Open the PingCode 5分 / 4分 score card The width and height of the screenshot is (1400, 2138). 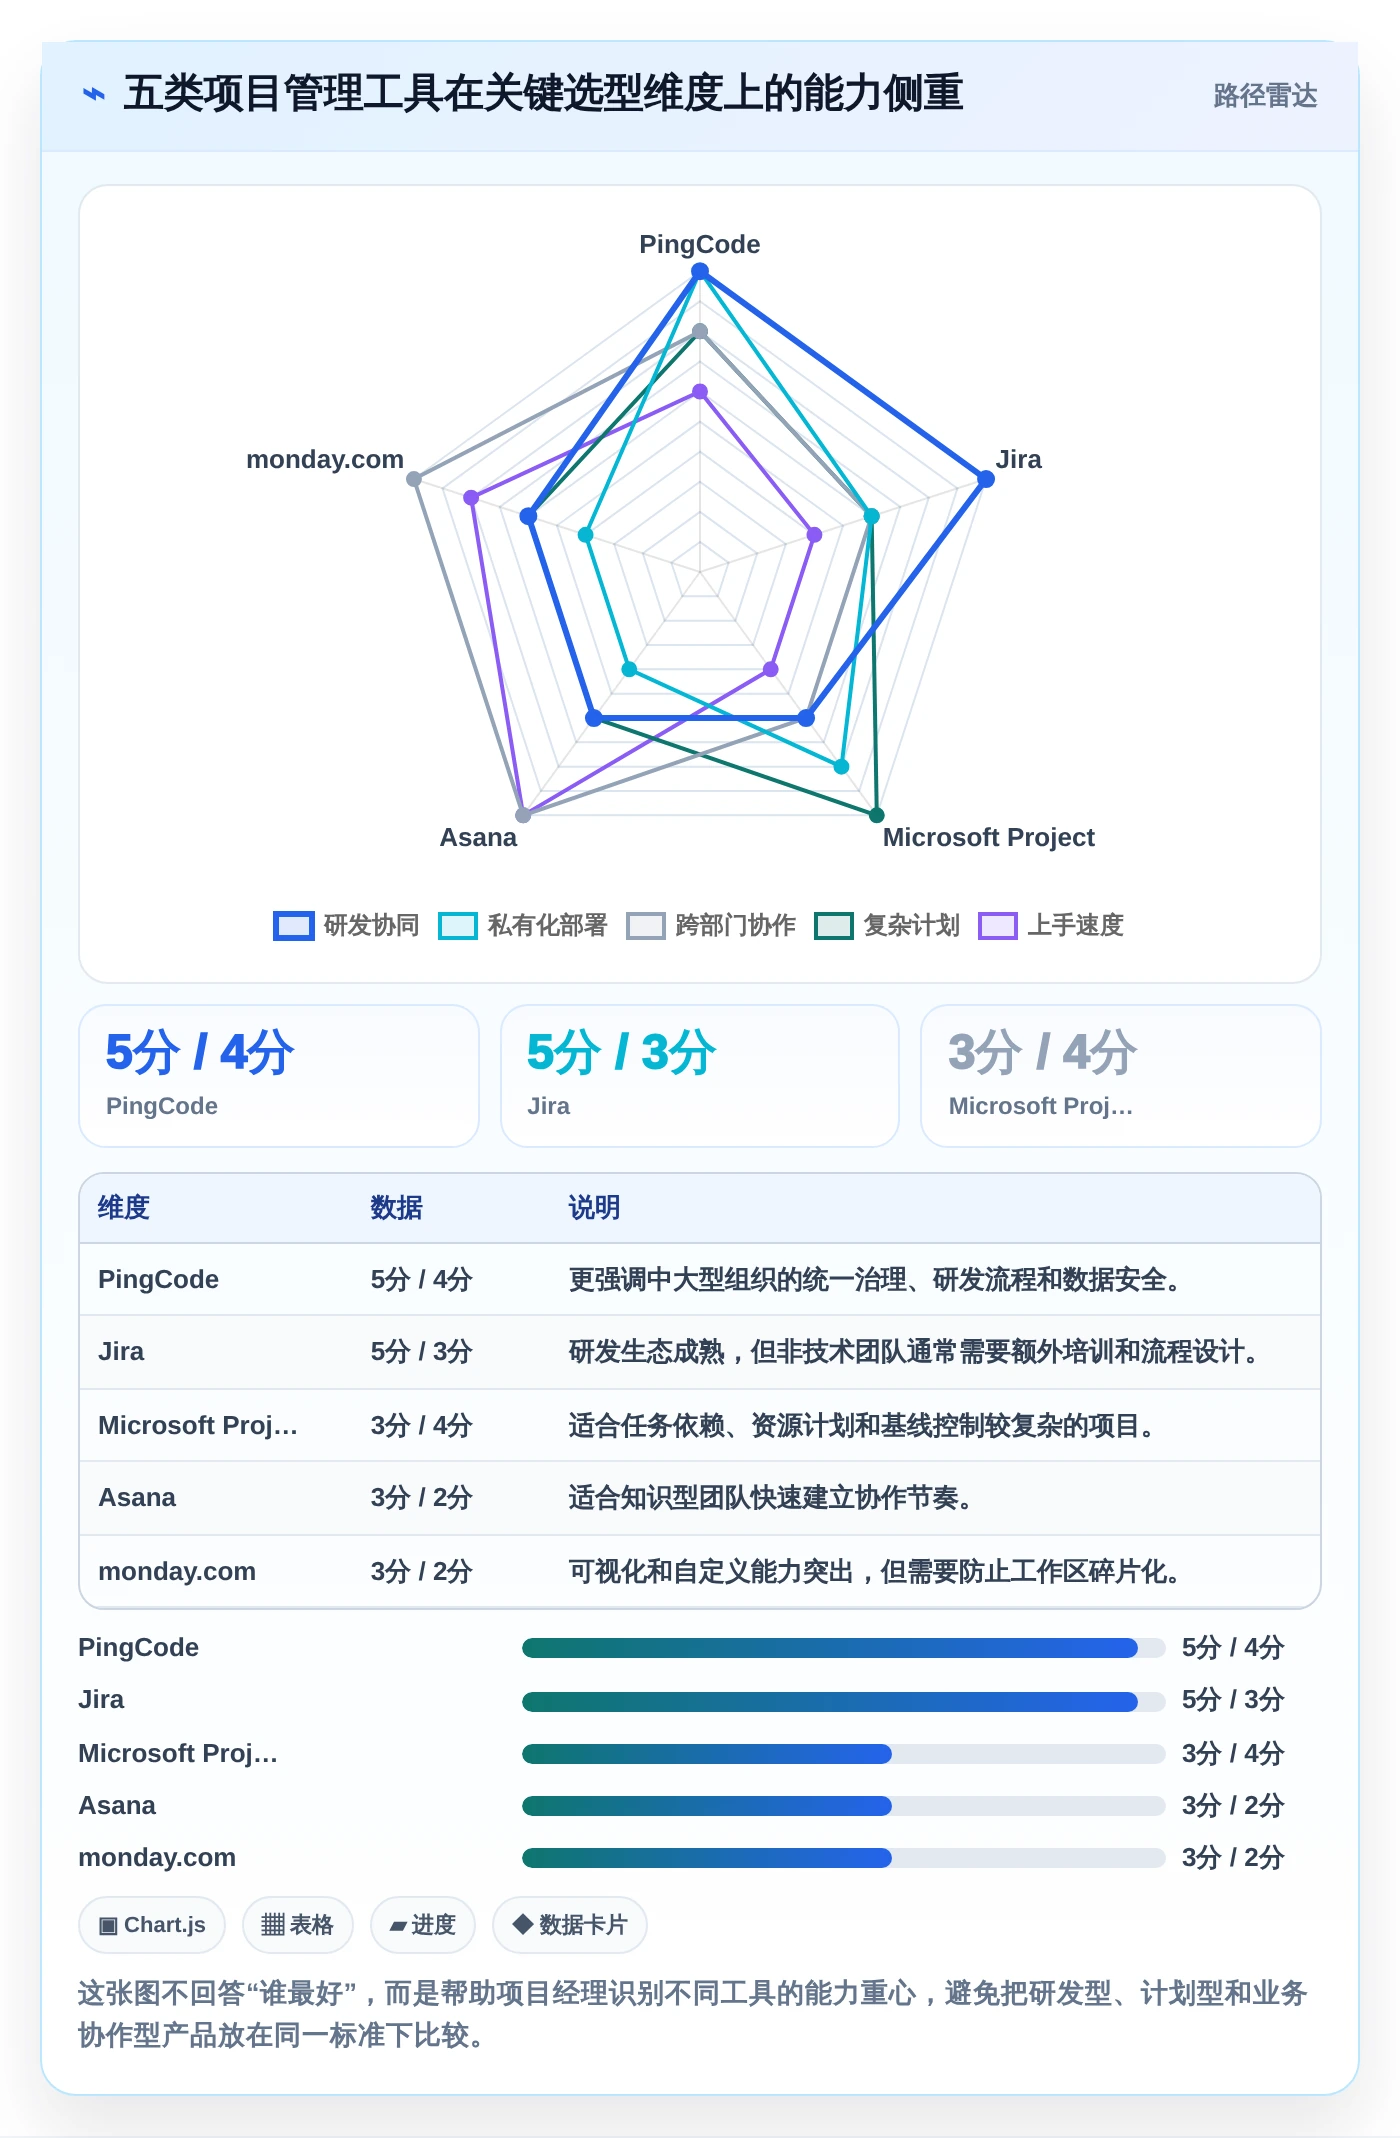point(279,1076)
